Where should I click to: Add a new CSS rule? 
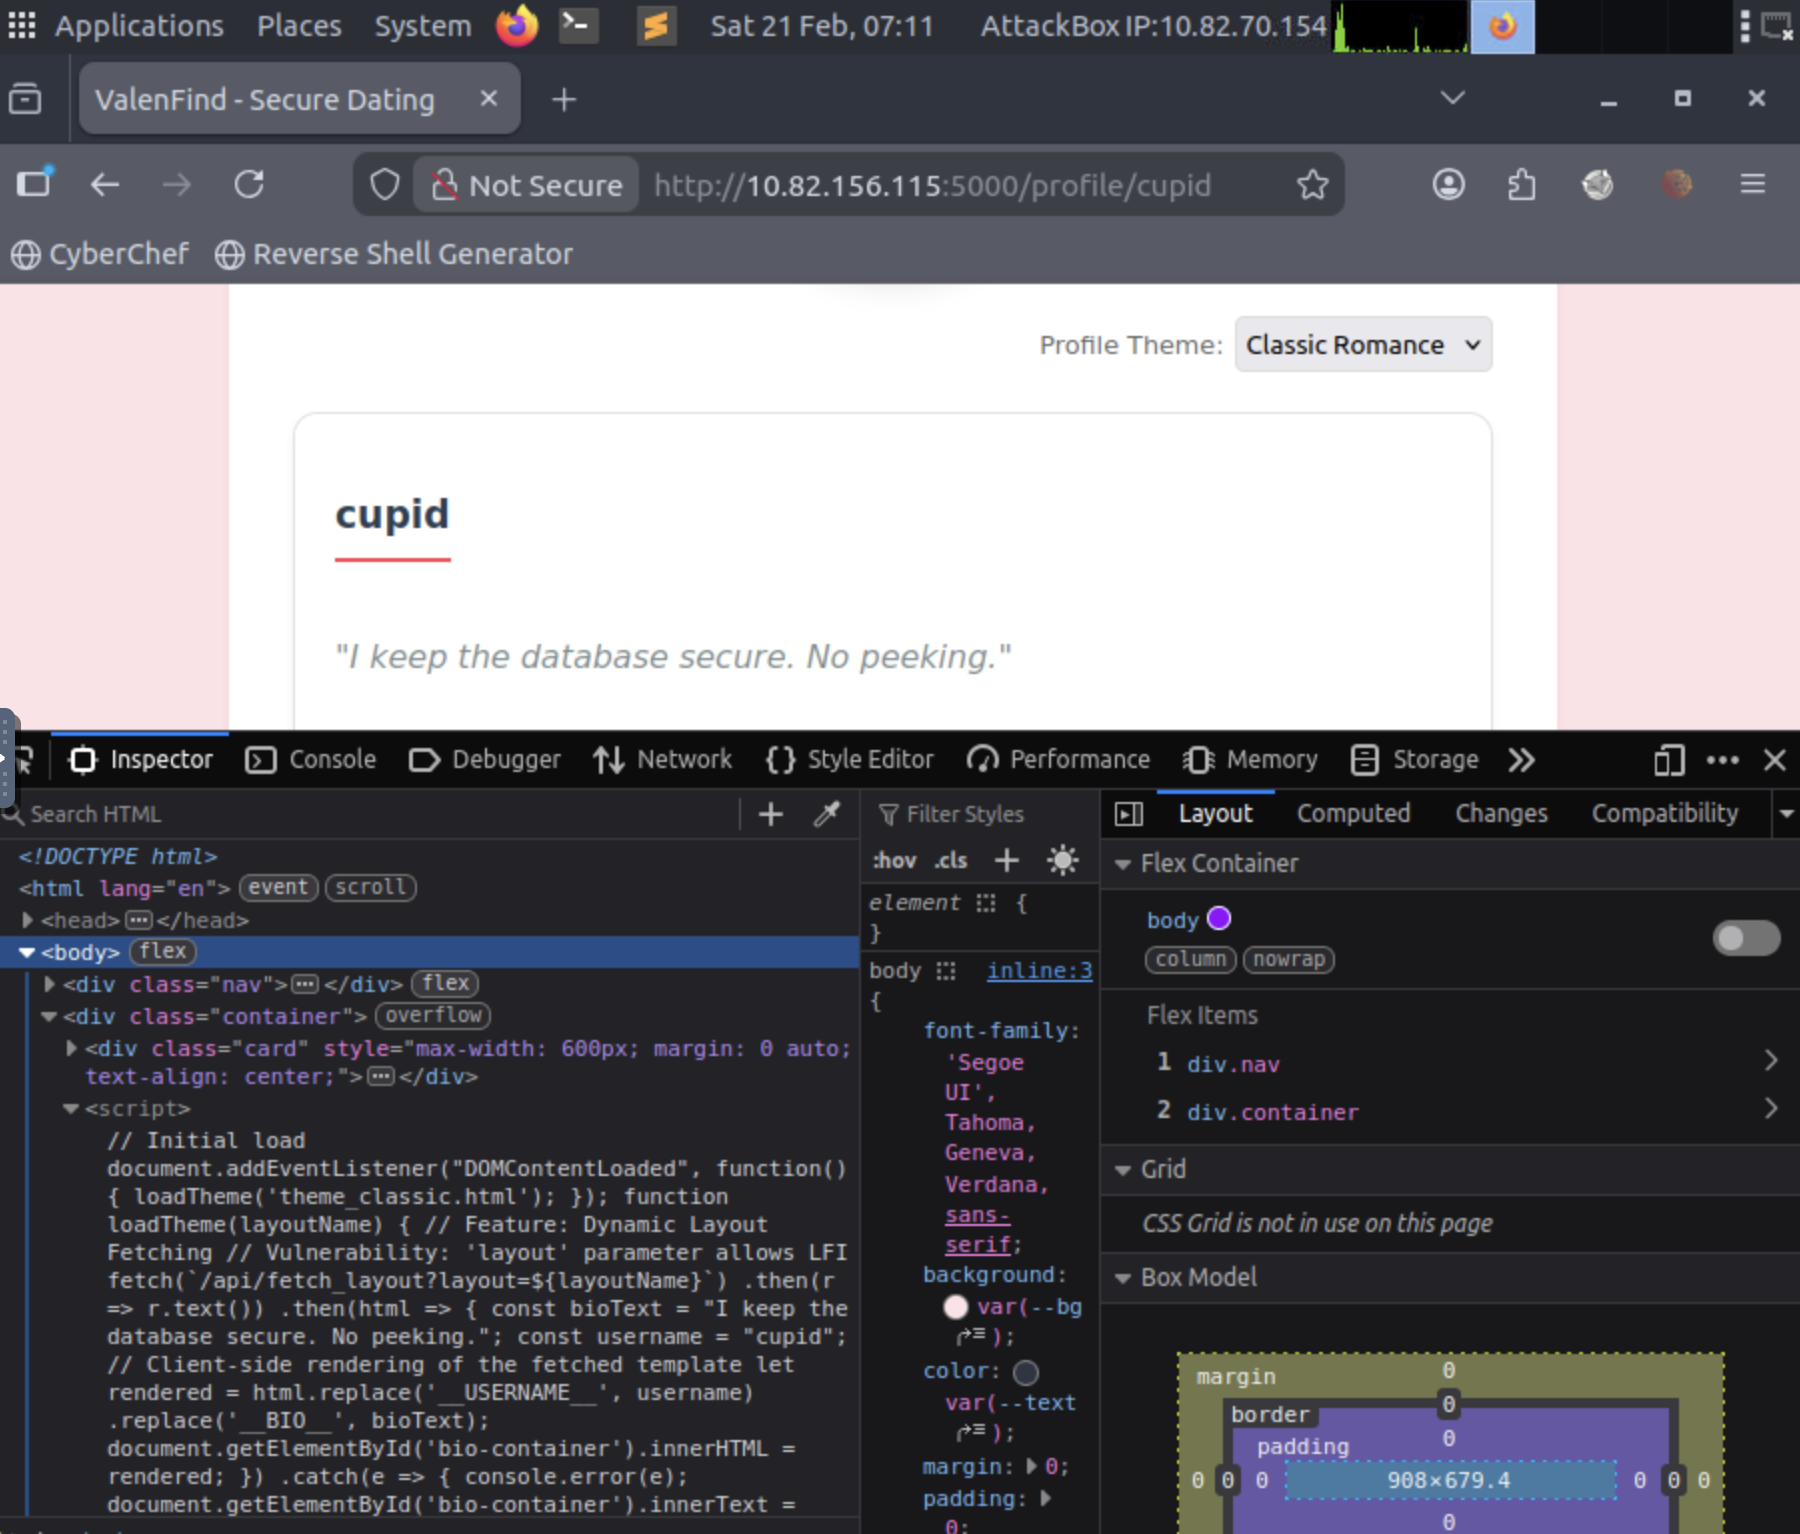coord(1007,860)
